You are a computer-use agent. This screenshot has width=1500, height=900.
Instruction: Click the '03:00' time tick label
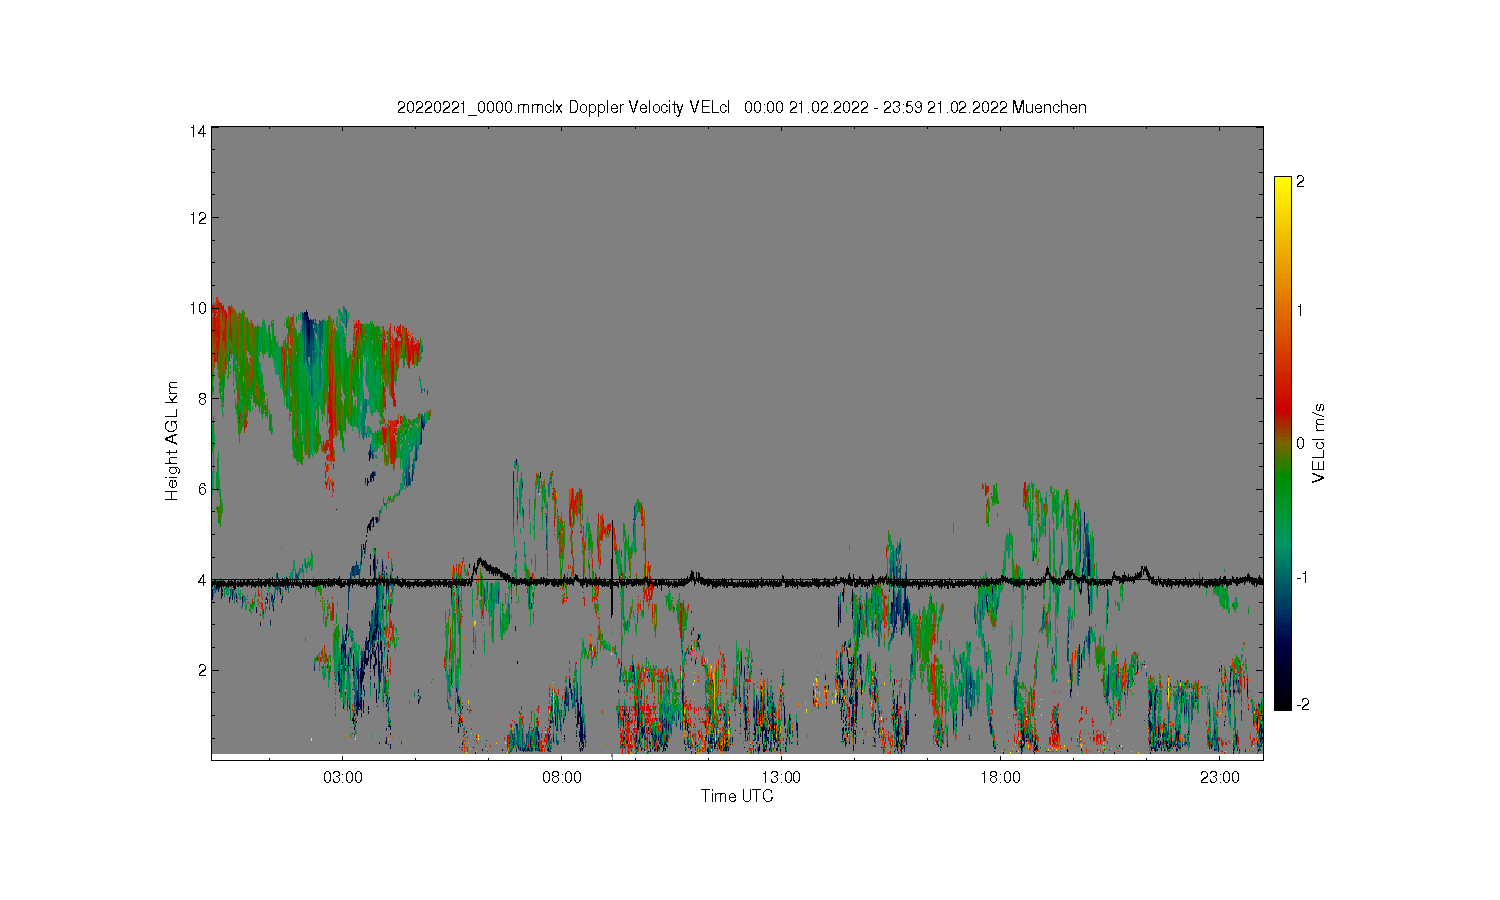click(x=343, y=777)
